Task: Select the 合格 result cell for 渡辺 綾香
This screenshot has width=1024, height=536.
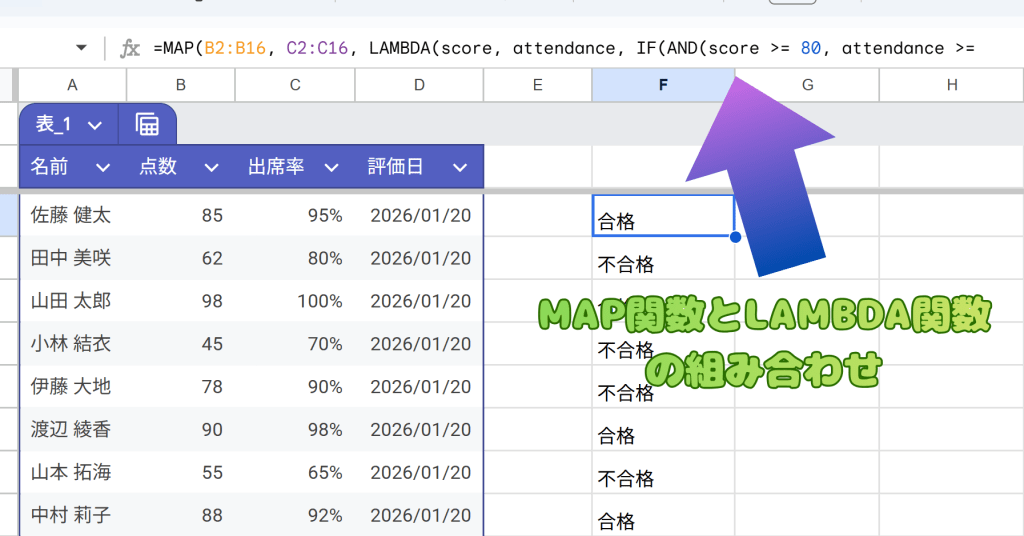Action: click(664, 430)
